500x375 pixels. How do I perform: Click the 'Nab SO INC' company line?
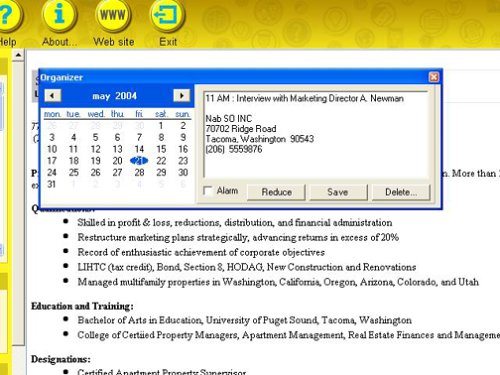click(229, 119)
